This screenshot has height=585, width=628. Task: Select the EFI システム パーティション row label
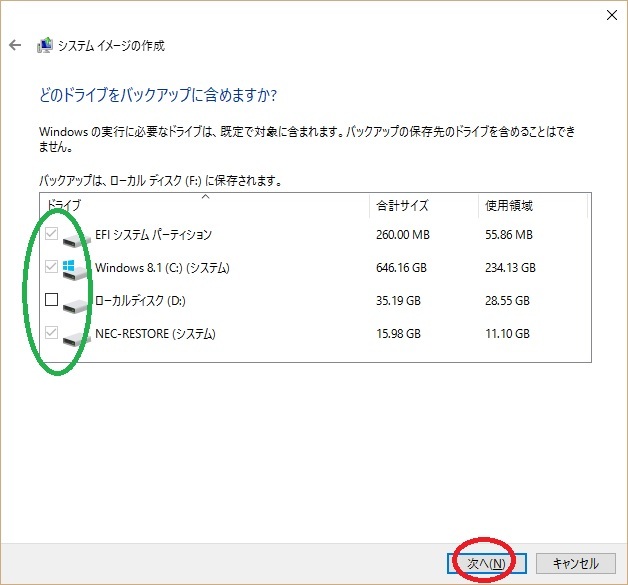click(x=153, y=234)
